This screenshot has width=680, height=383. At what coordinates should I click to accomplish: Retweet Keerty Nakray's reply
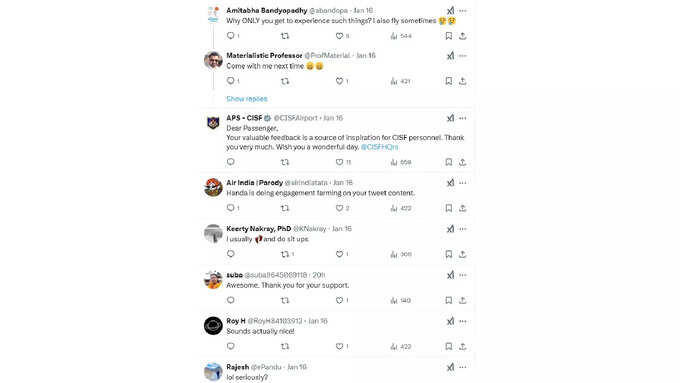tap(285, 254)
